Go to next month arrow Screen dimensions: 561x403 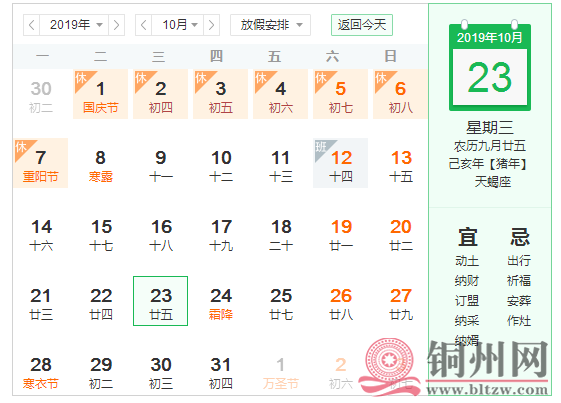coord(211,25)
